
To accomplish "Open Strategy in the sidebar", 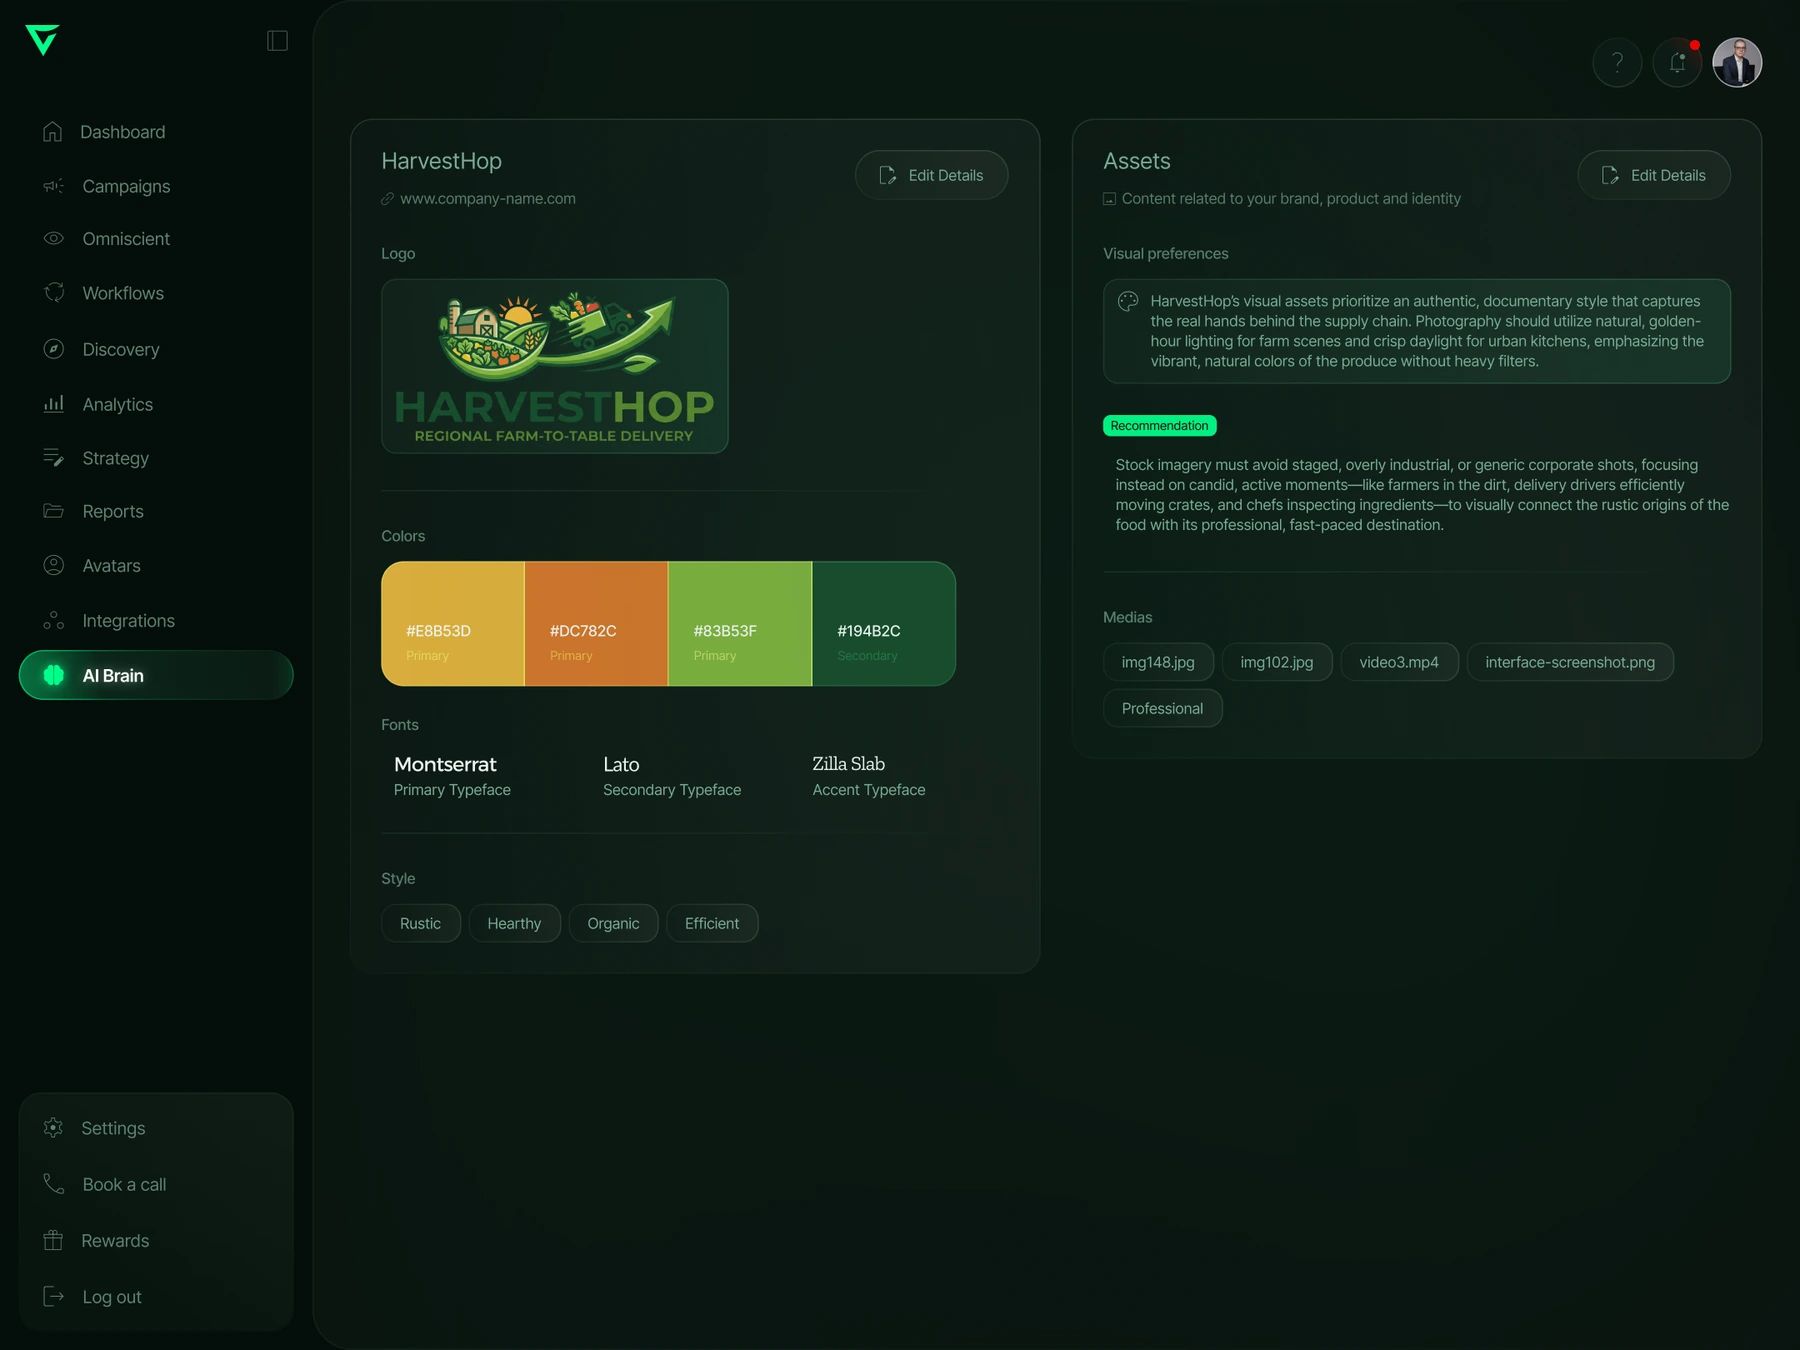I will tap(156, 458).
